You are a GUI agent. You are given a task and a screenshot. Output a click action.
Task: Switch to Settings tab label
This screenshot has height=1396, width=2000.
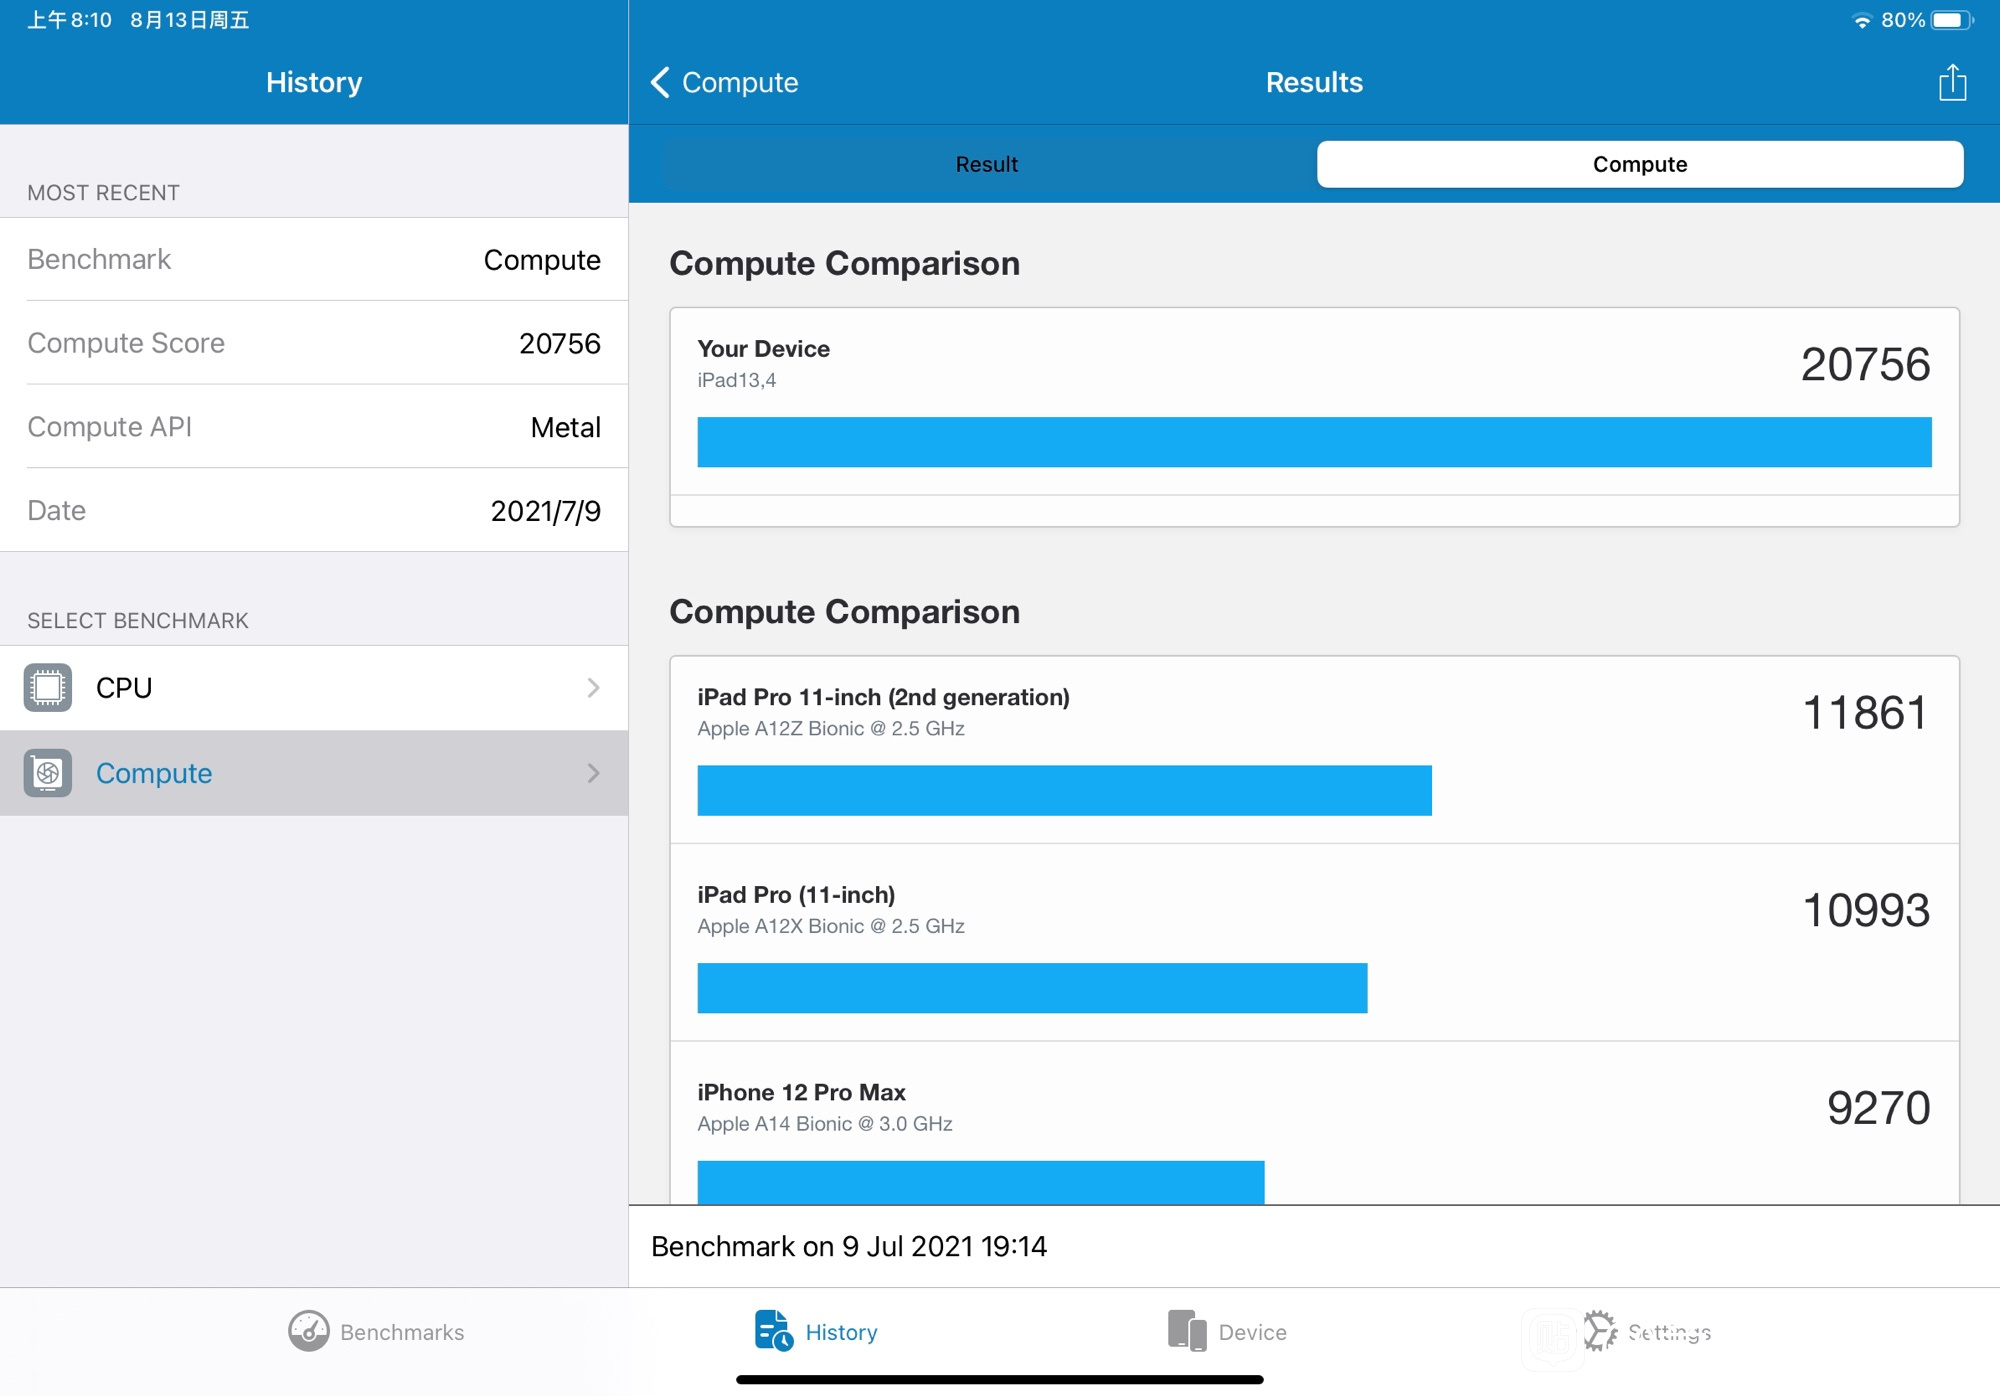pos(1669,1332)
